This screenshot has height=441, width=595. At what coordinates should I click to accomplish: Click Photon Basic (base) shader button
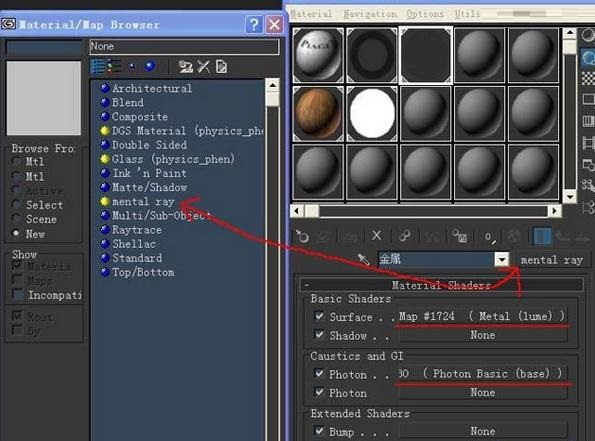(x=482, y=373)
